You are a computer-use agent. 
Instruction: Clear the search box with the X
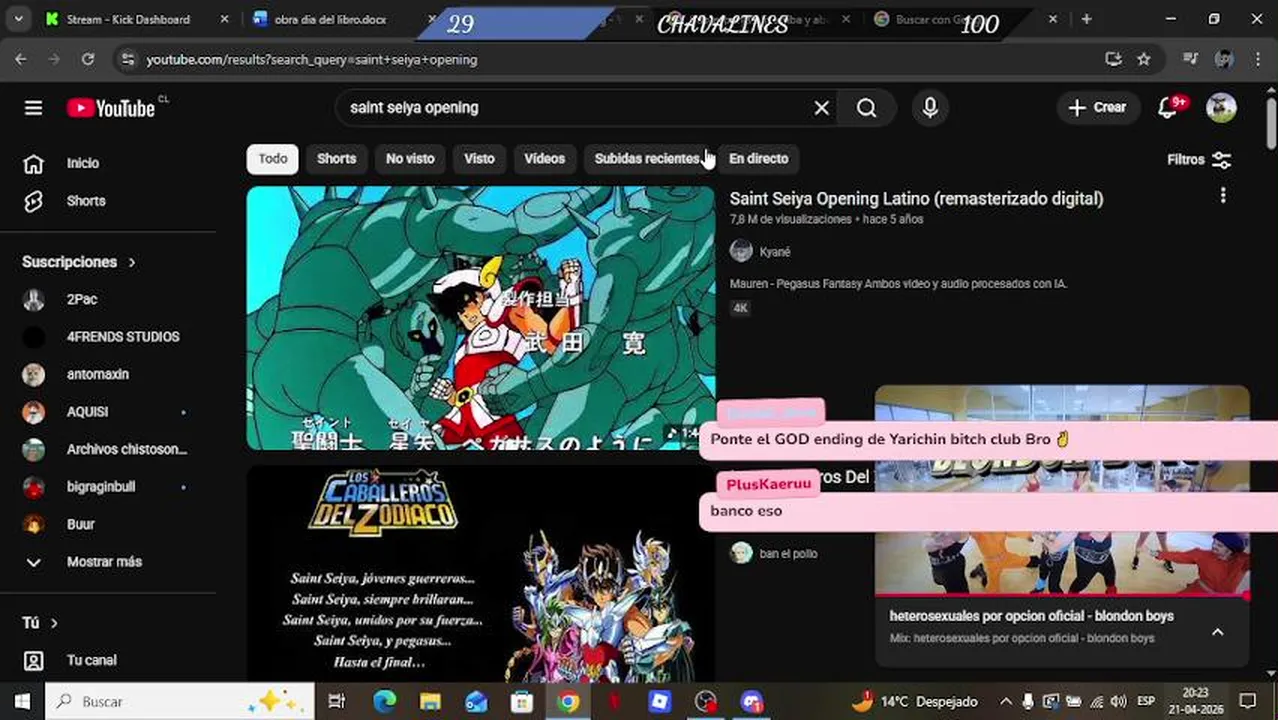[821, 108]
